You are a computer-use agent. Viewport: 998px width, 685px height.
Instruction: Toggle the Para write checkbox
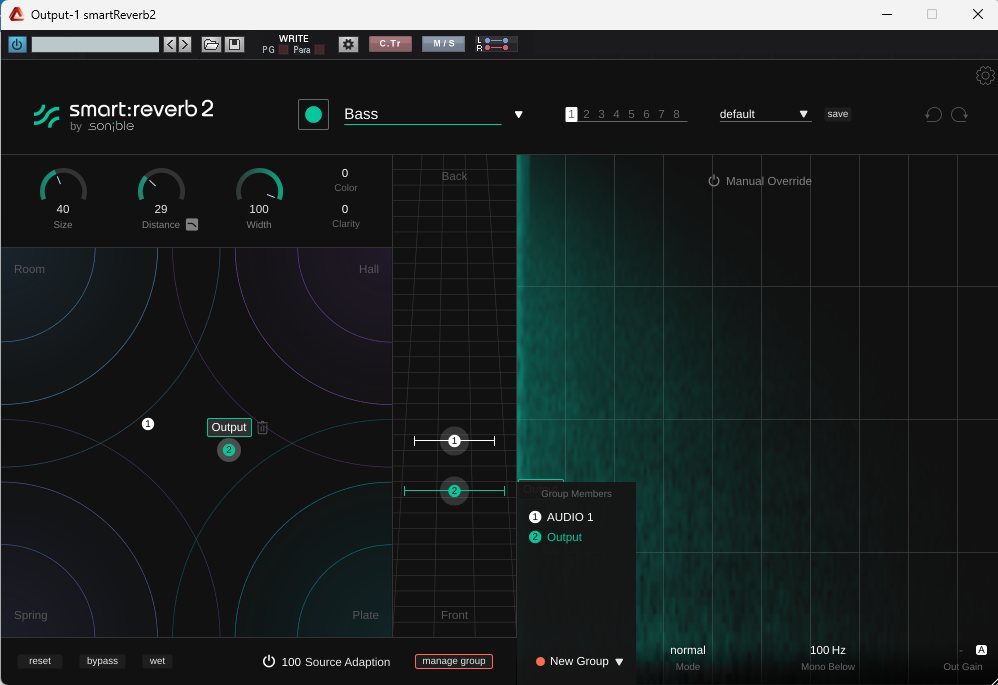click(320, 50)
